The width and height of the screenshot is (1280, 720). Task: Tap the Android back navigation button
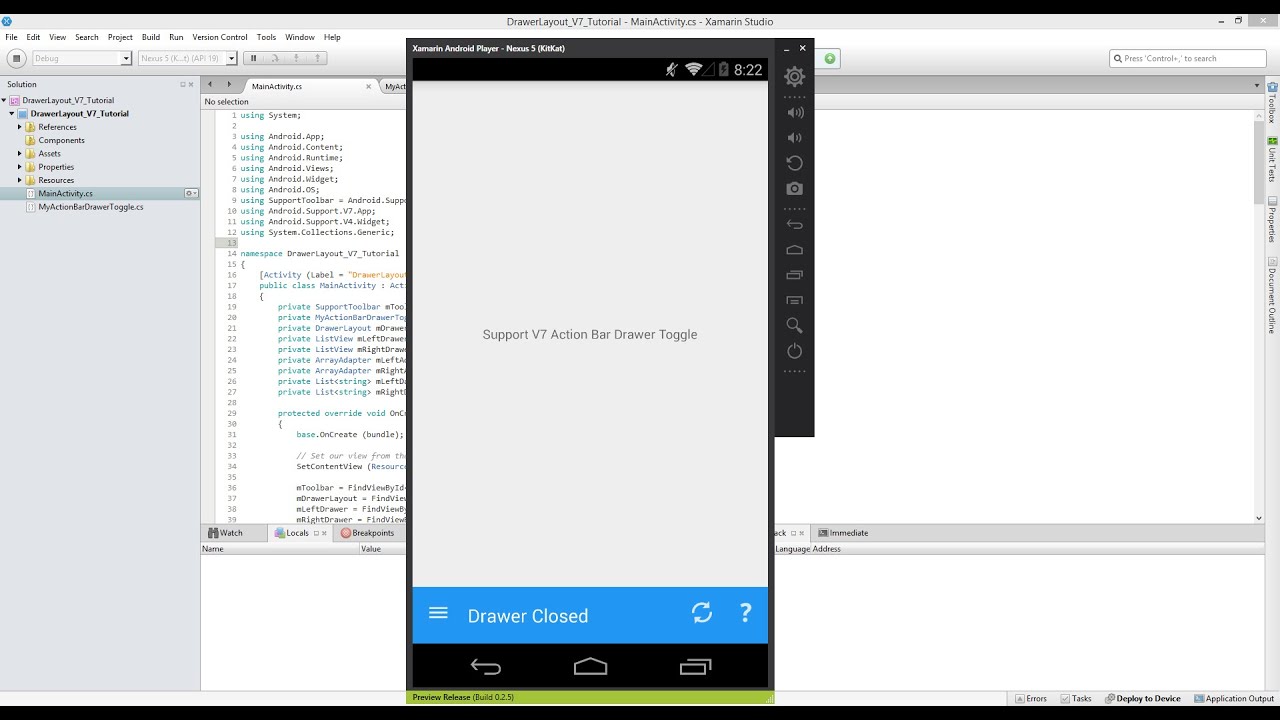[x=486, y=667]
